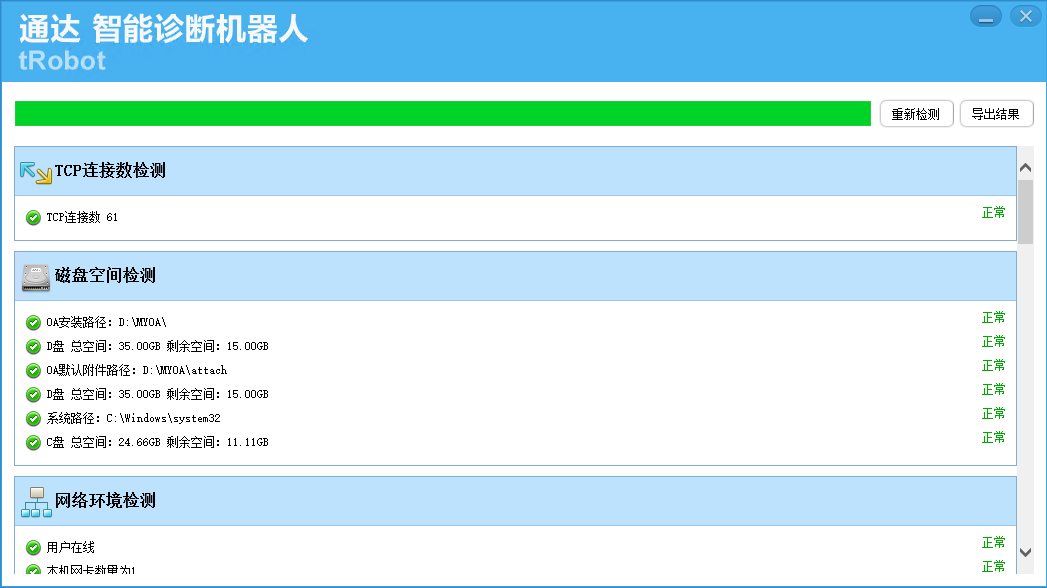Click green check icon beside OA默认附件路径
1047x588 pixels.
click(33, 371)
